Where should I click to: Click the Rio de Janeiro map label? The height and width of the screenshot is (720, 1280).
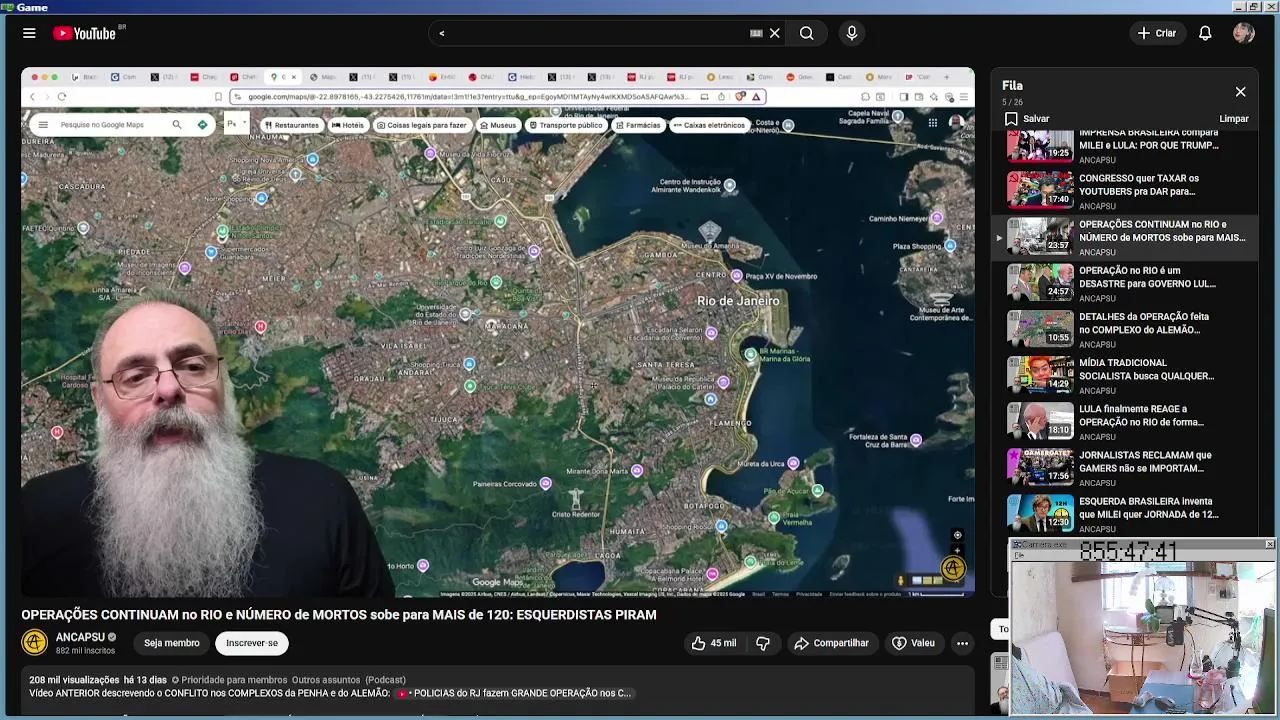click(x=738, y=301)
